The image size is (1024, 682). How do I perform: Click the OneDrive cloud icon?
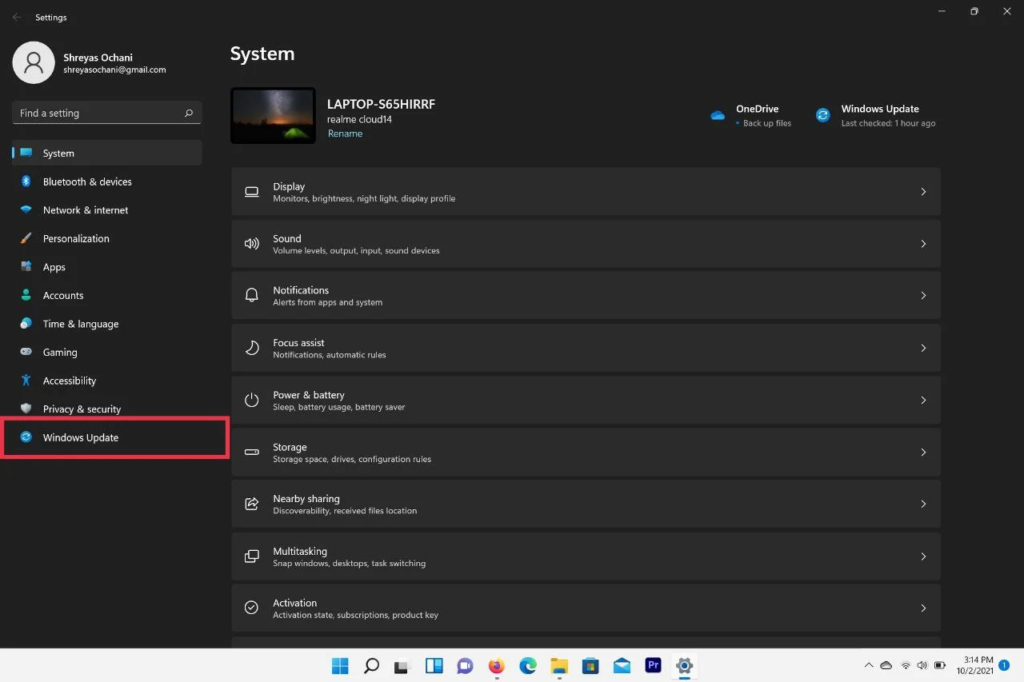pyautogui.click(x=717, y=115)
